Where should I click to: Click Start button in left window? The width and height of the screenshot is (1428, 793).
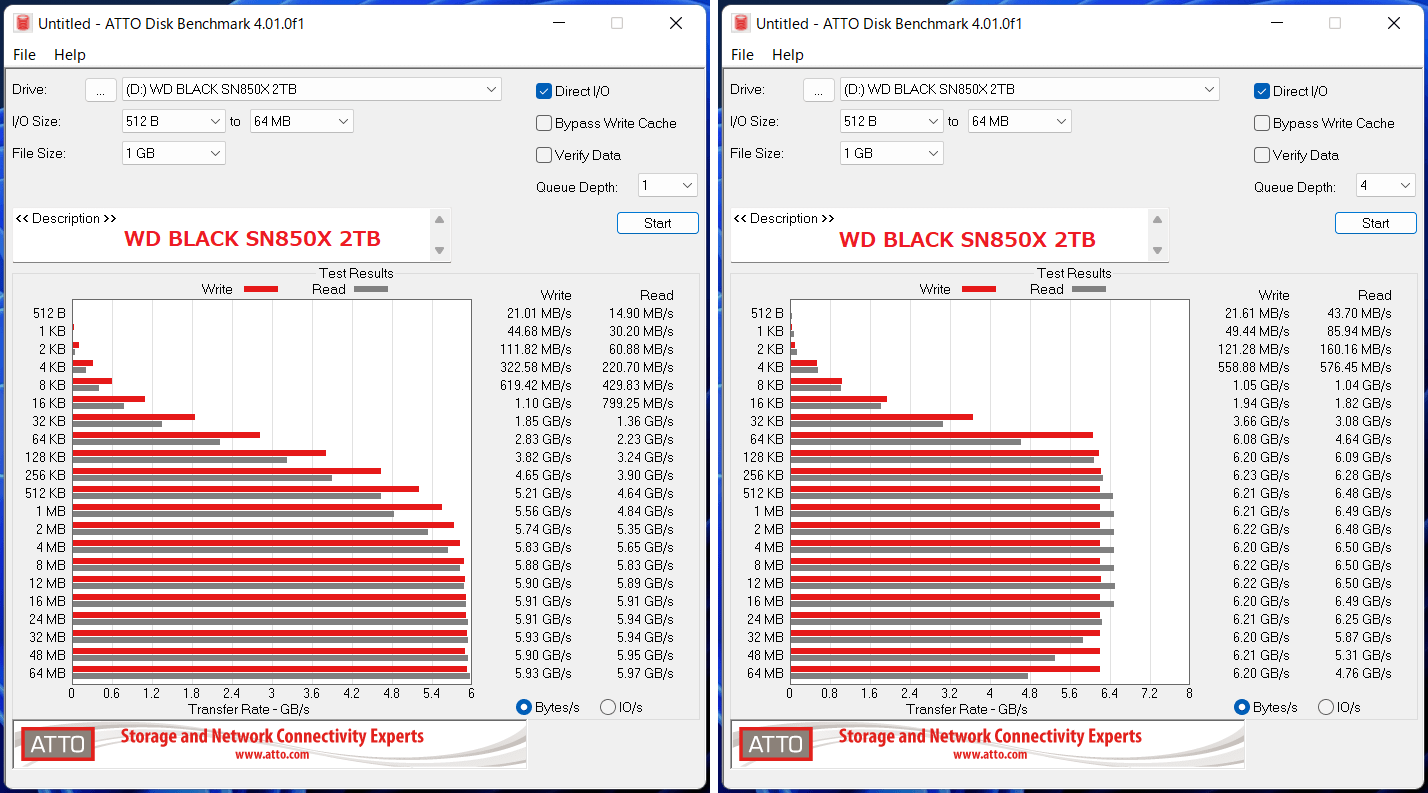pos(658,223)
